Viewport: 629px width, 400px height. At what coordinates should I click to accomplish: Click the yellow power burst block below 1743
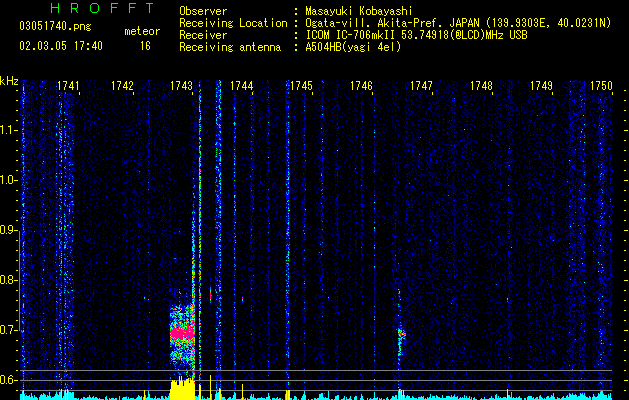point(183,389)
